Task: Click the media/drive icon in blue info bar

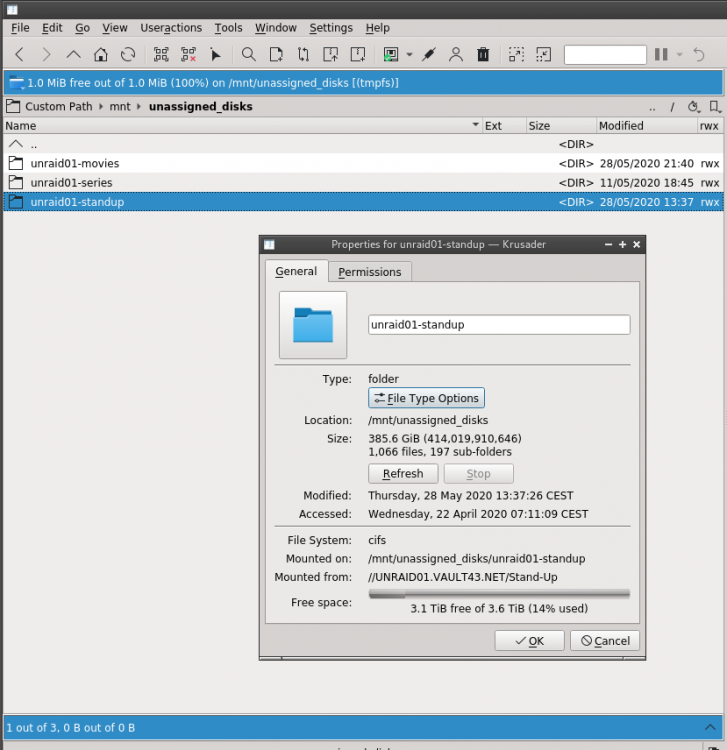Action: [17, 83]
